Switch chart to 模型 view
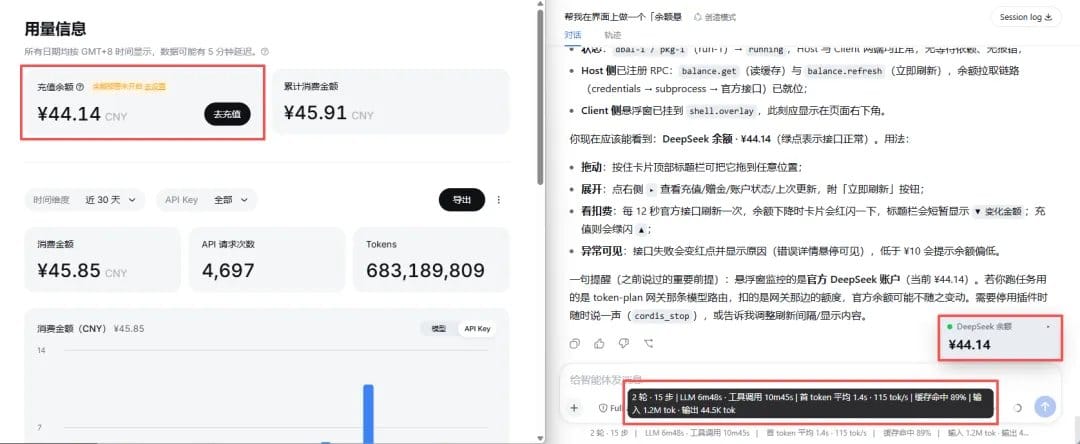 pyautogui.click(x=439, y=328)
